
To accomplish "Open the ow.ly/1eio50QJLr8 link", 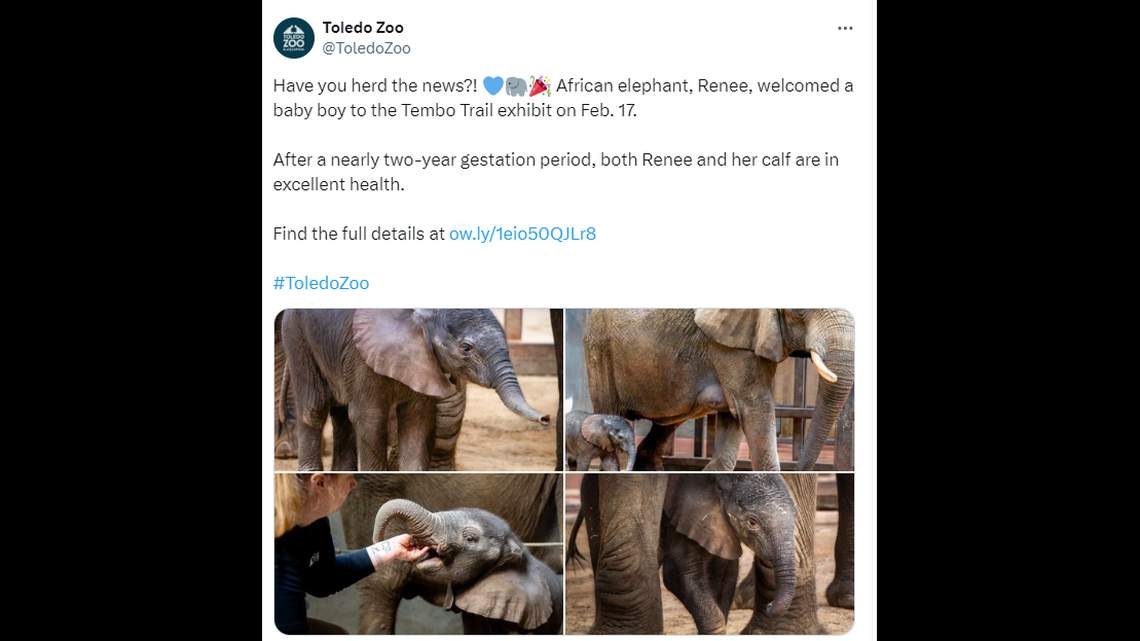I will 522,233.
